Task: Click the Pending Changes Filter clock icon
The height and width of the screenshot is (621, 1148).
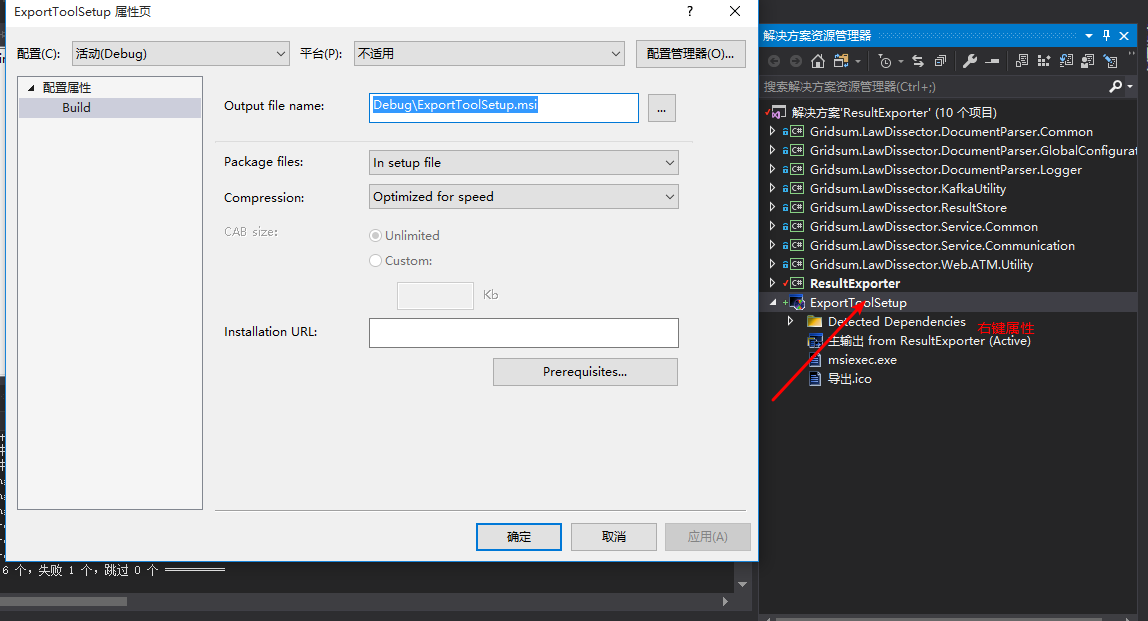Action: 885,61
